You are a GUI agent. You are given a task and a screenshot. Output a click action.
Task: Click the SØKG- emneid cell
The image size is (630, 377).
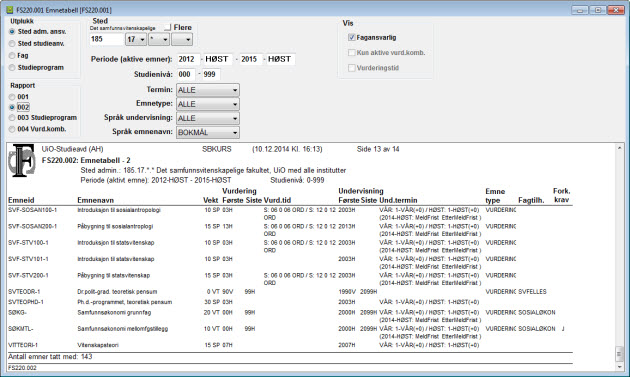[17, 313]
